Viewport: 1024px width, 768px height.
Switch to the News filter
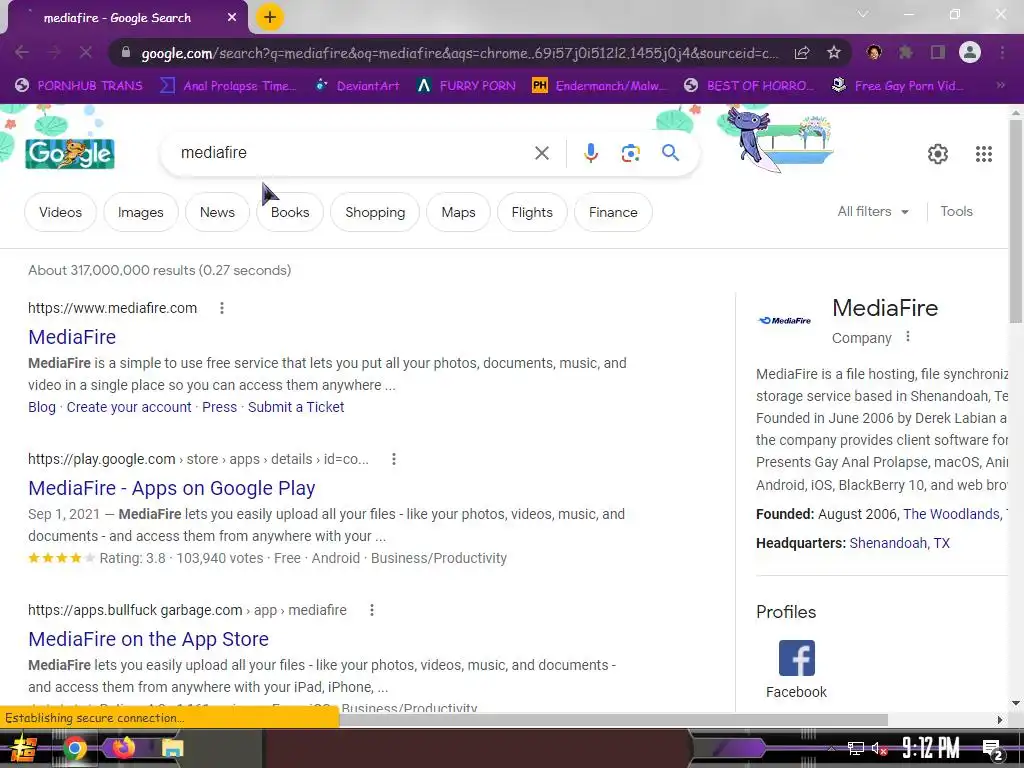pyautogui.click(x=217, y=212)
